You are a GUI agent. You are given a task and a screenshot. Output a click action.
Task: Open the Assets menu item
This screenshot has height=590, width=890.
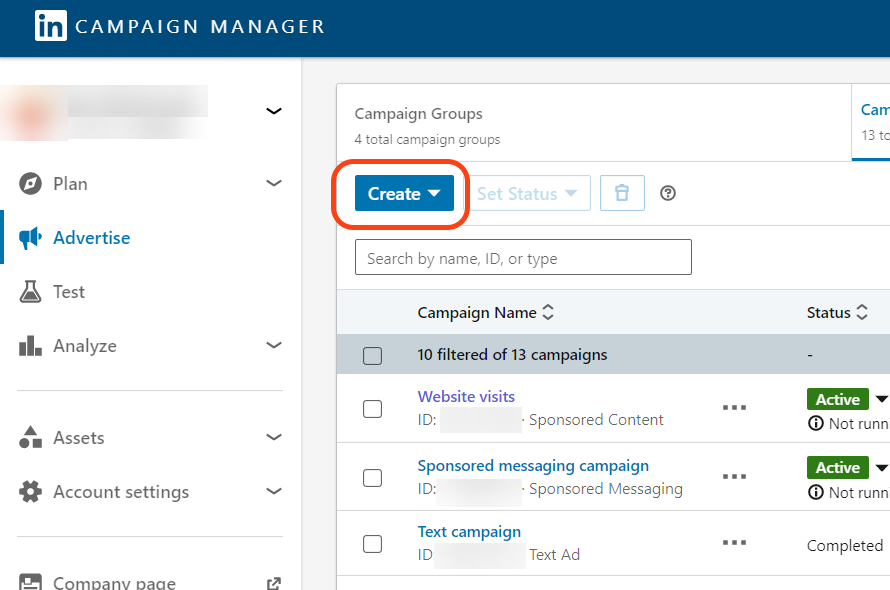pos(78,438)
